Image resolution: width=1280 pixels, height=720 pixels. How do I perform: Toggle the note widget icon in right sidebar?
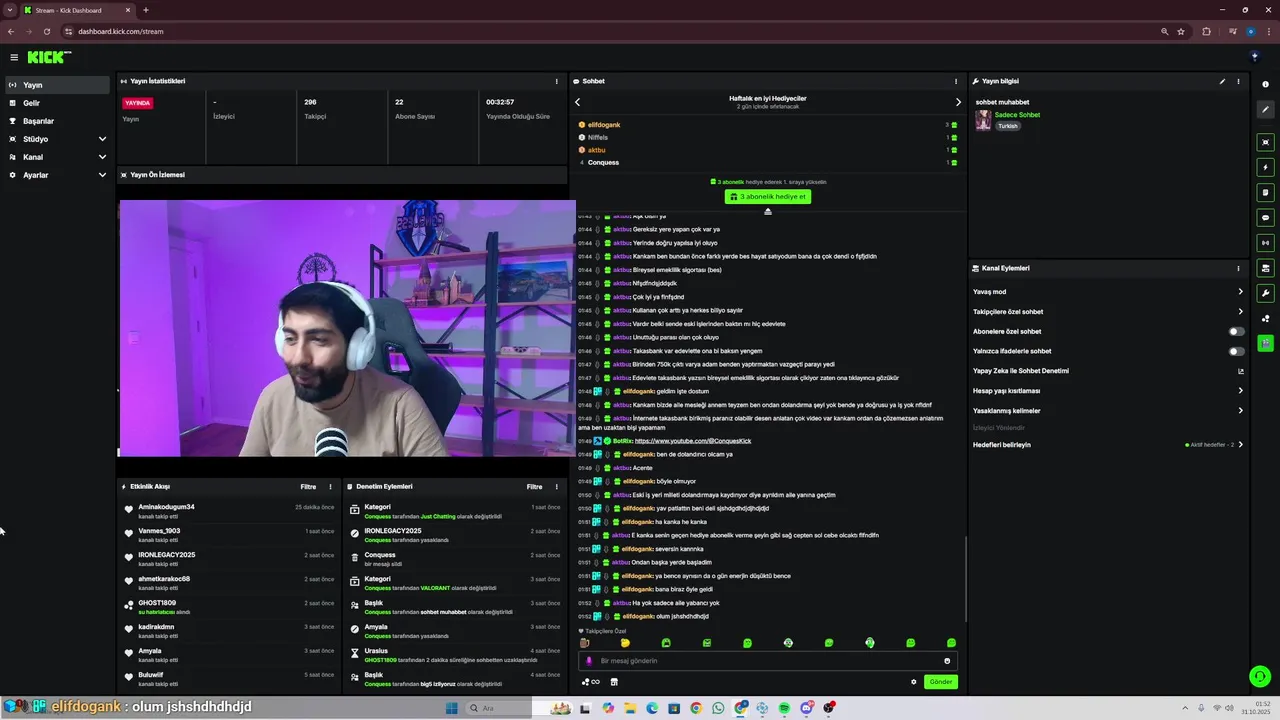[x=1266, y=192]
